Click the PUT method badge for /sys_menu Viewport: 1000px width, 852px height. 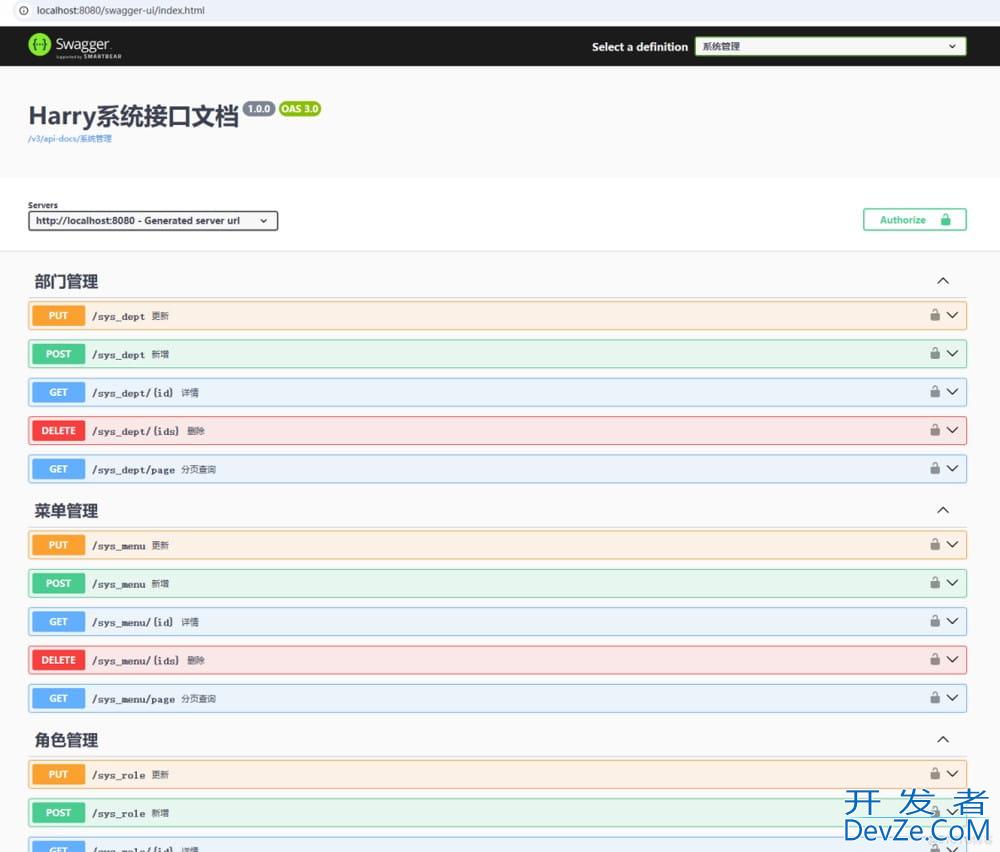[58, 545]
